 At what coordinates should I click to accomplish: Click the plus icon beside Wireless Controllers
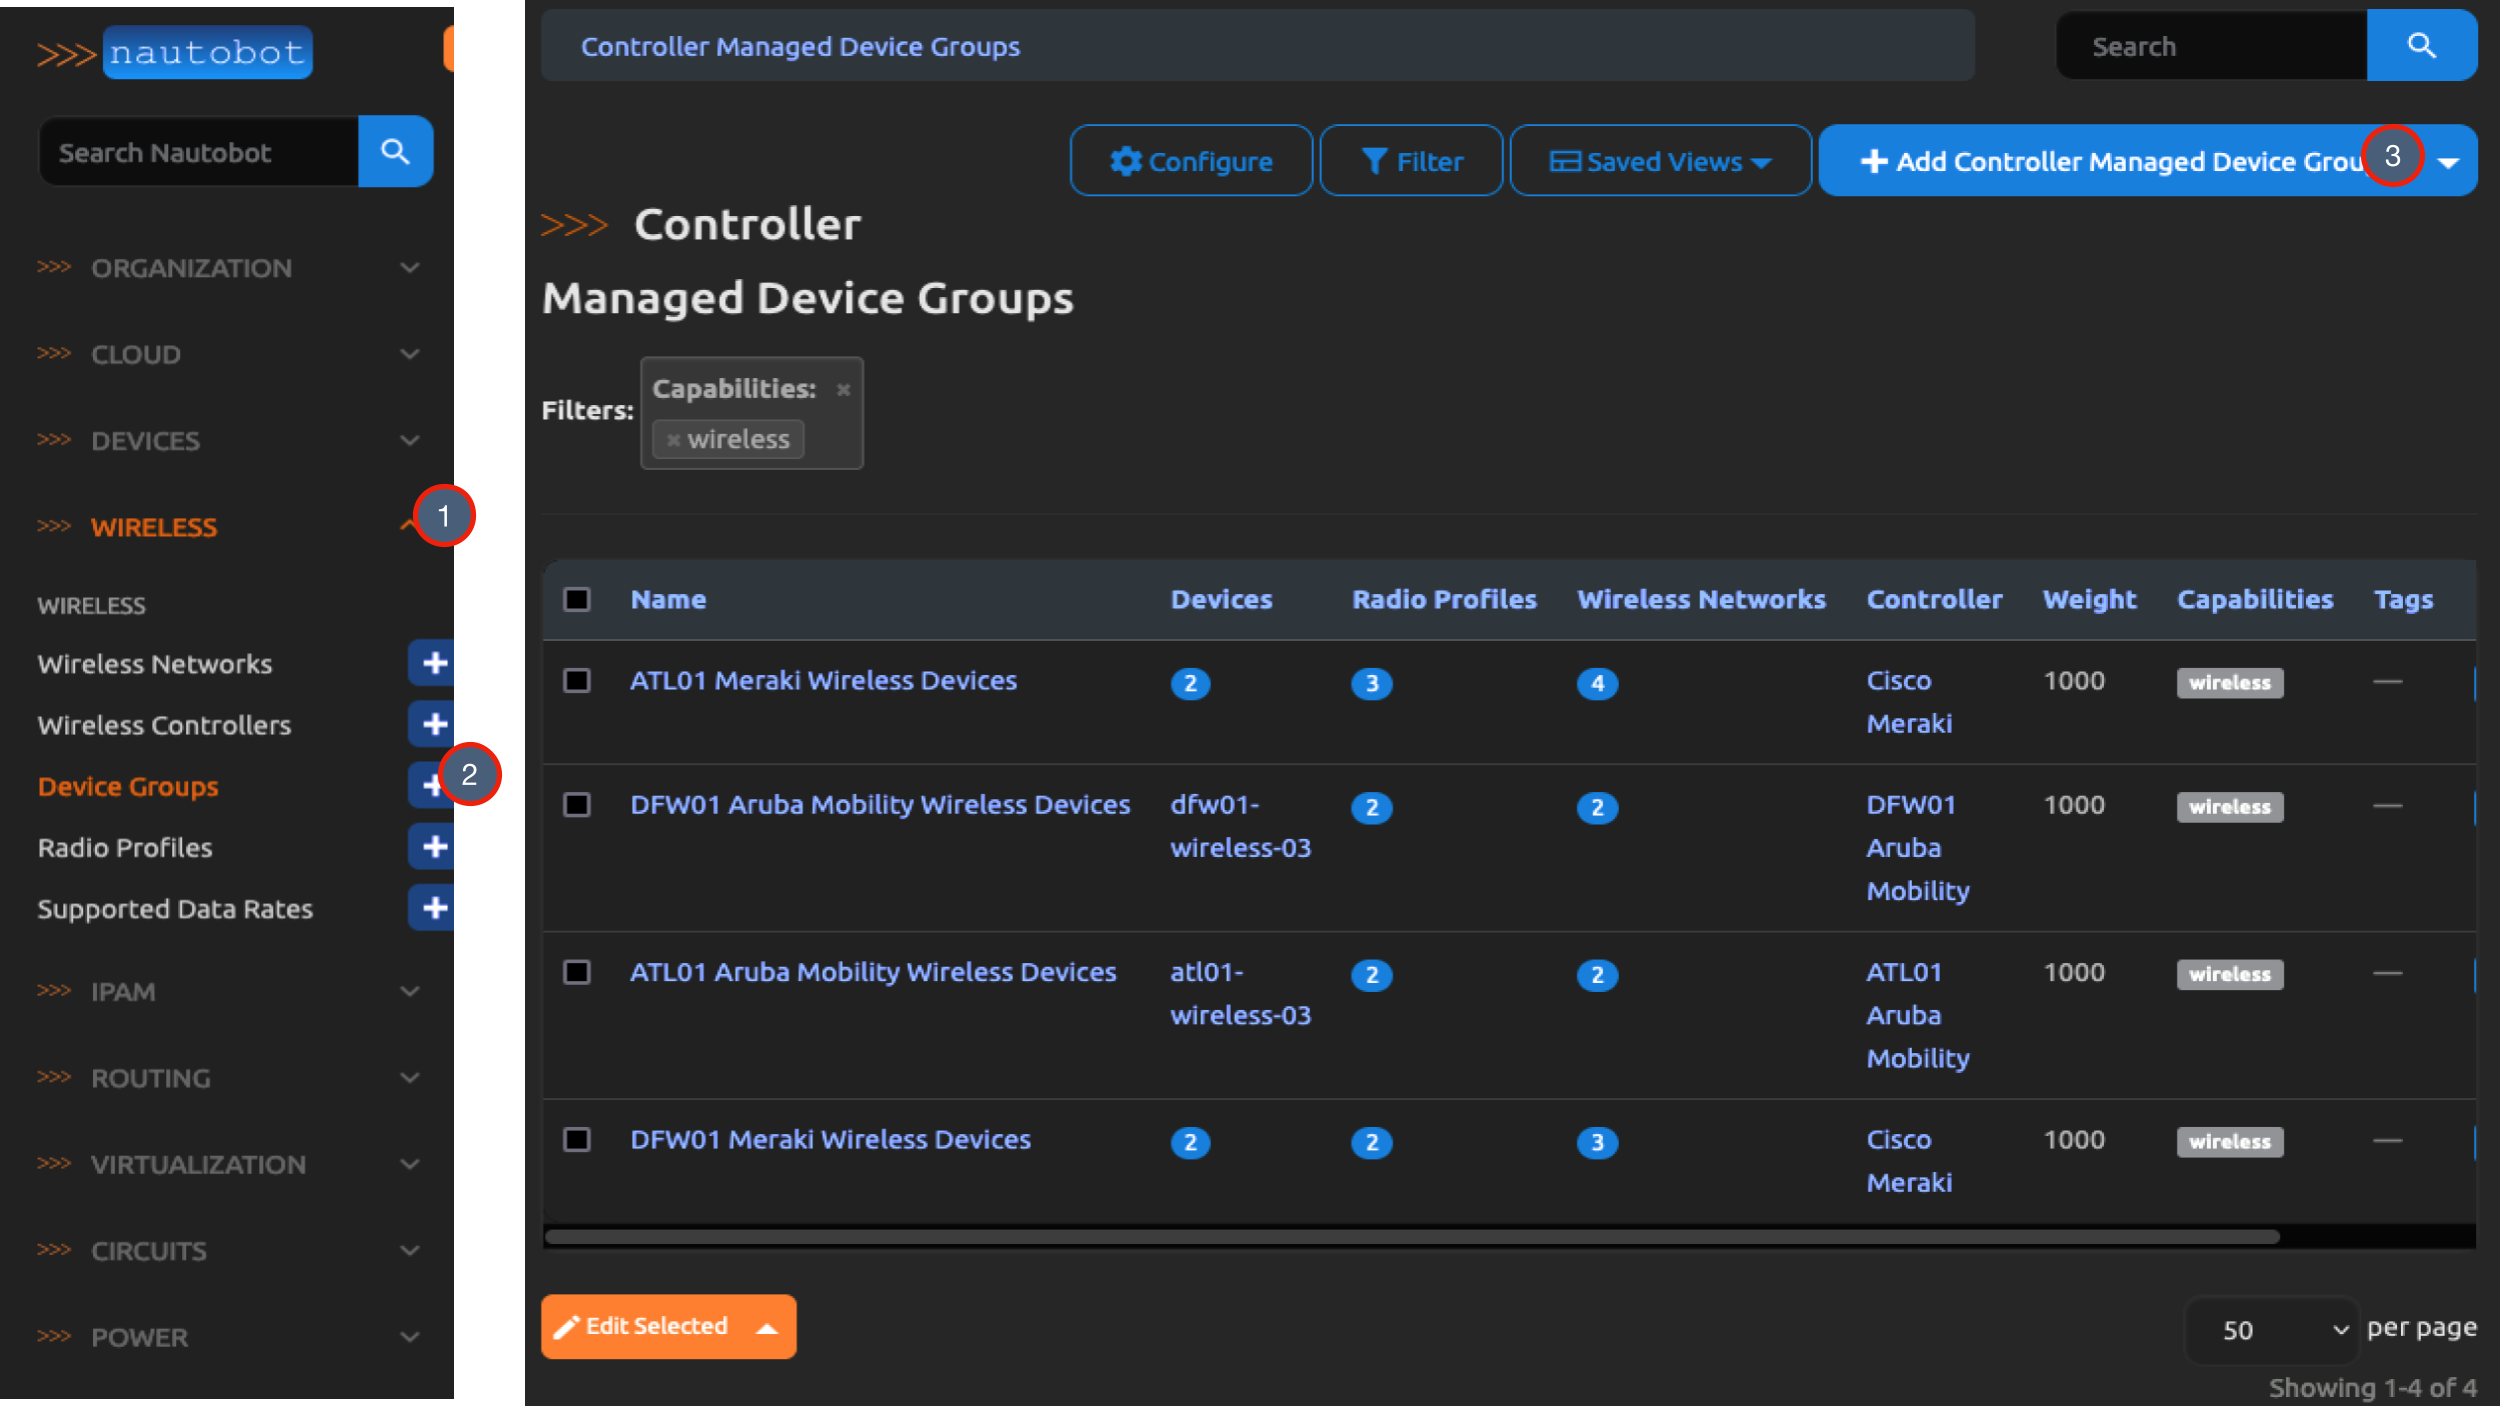[433, 724]
